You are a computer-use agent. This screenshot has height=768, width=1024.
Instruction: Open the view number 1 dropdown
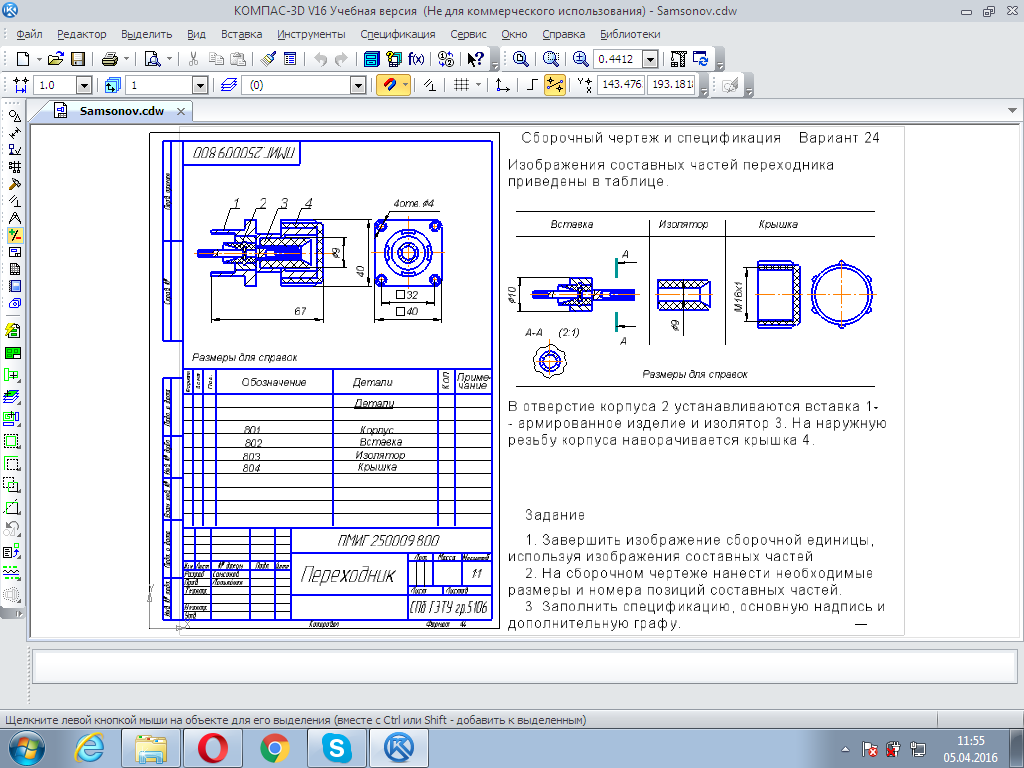[200, 85]
